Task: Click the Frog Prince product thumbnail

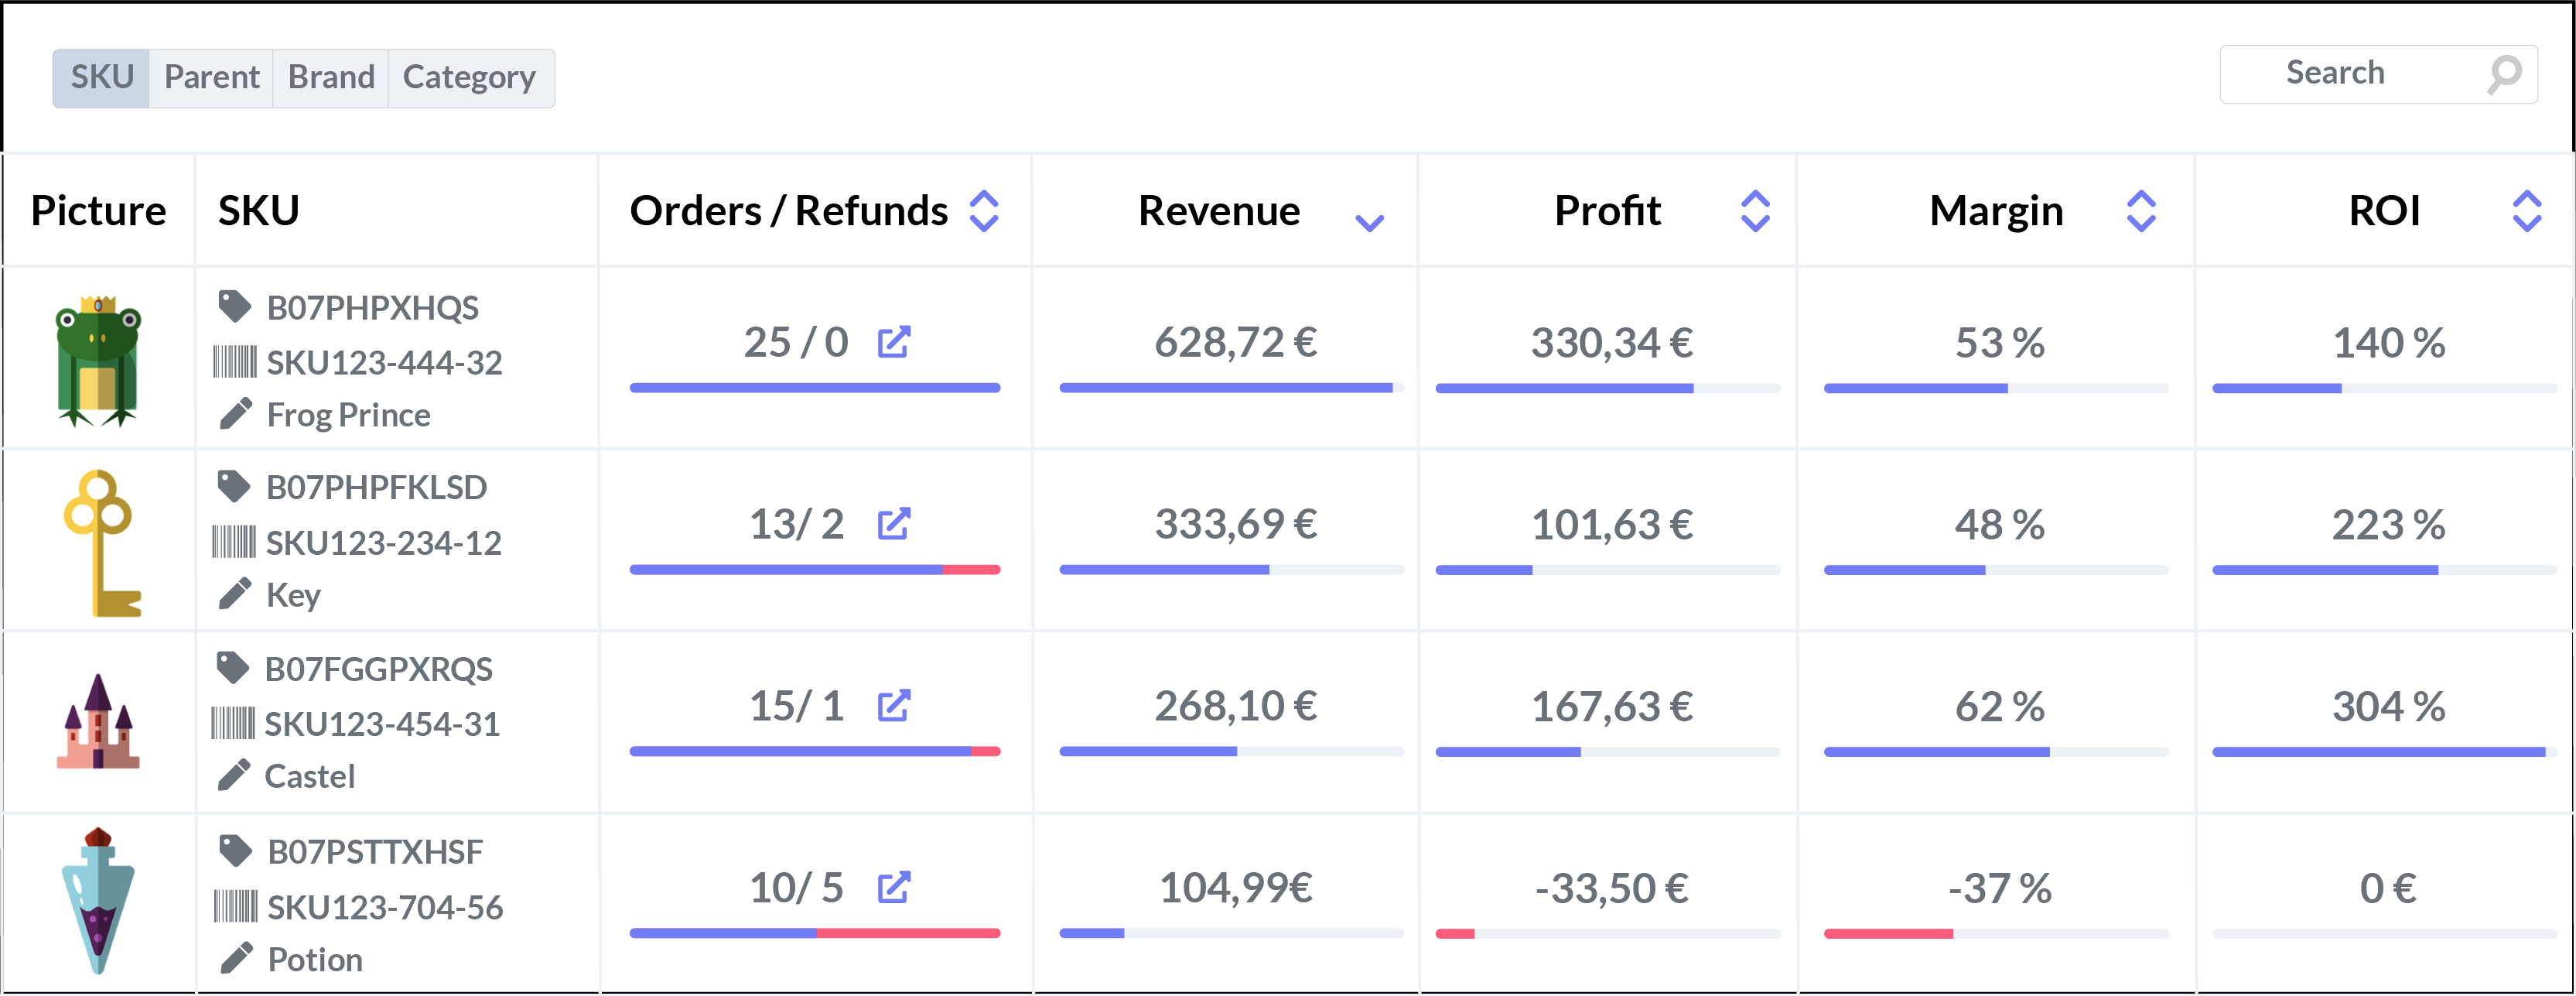Action: 98,360
